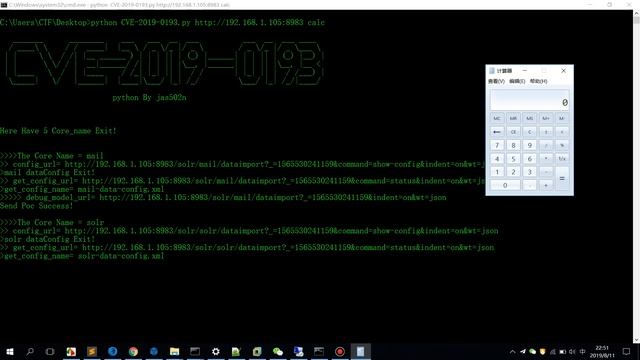Click the CE button in Calculator
Screen dimensions: 640x360
coord(513,132)
